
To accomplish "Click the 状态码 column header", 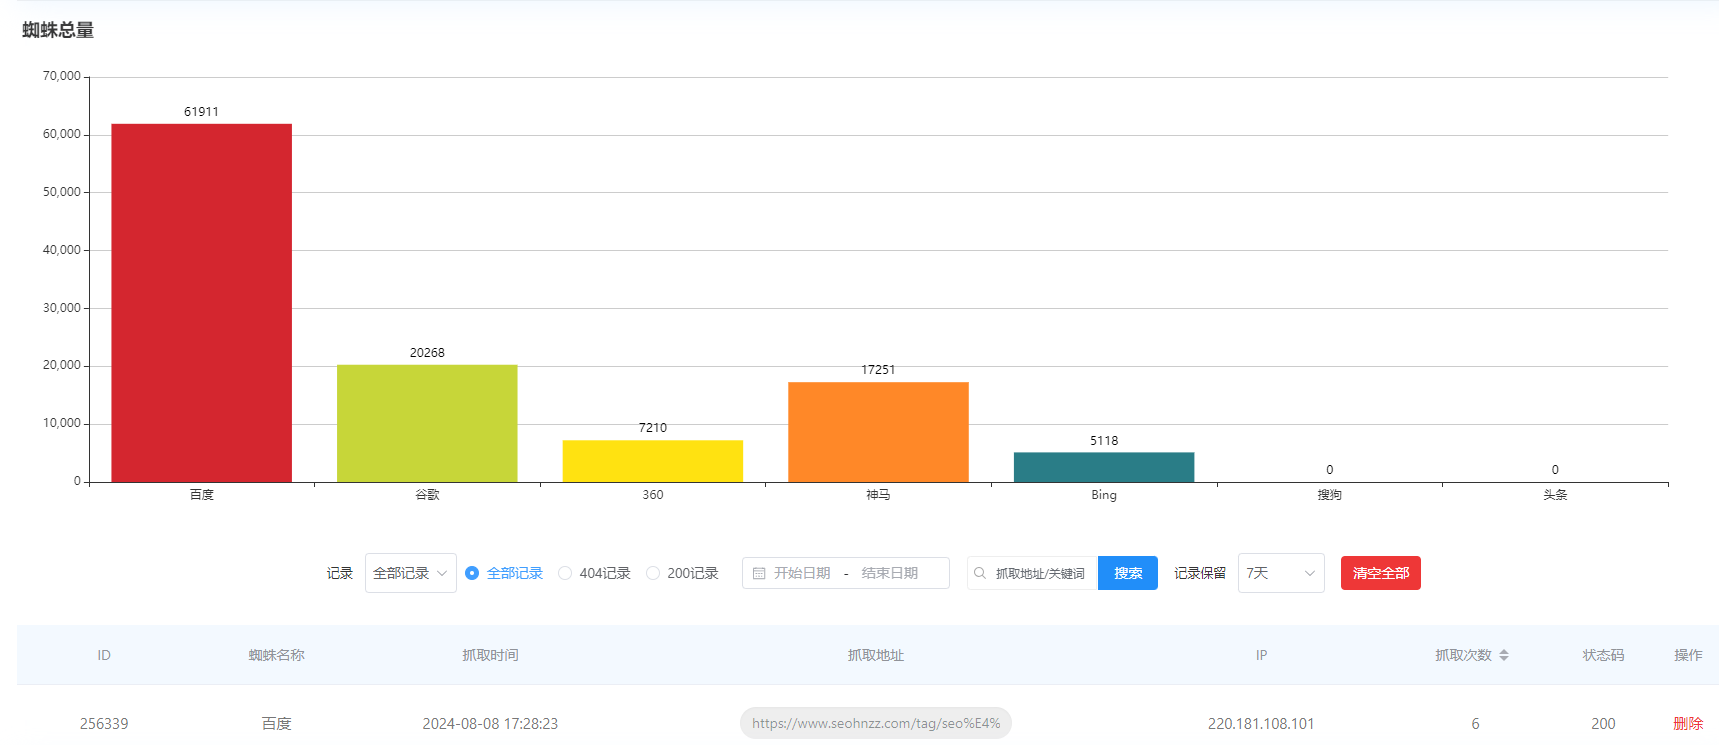I will coord(1603,655).
